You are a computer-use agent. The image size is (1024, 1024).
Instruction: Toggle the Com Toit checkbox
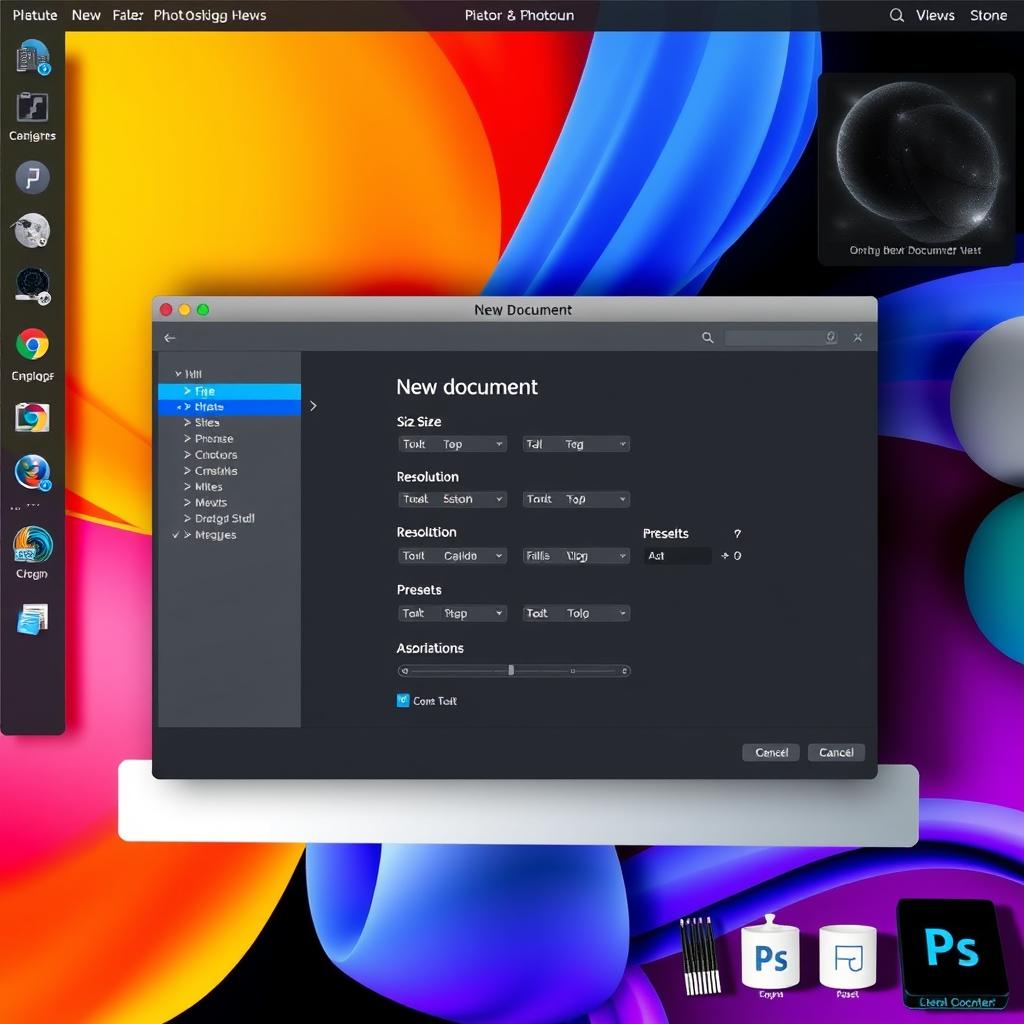[x=403, y=701]
